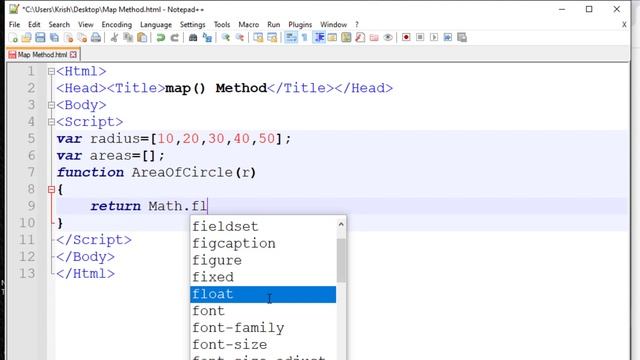Click the Redo toolbar icon
640x360 pixels.
click(175, 38)
